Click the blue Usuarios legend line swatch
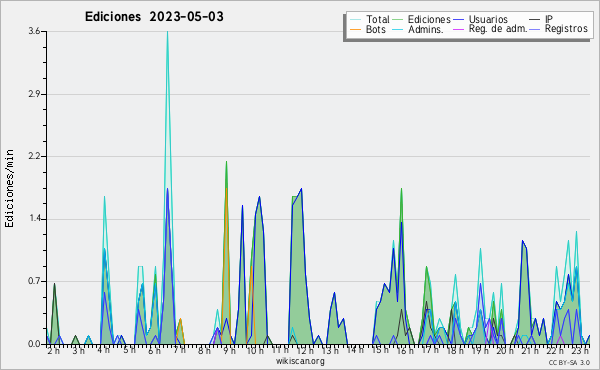Viewport: 600px width, 370px height. 458,20
